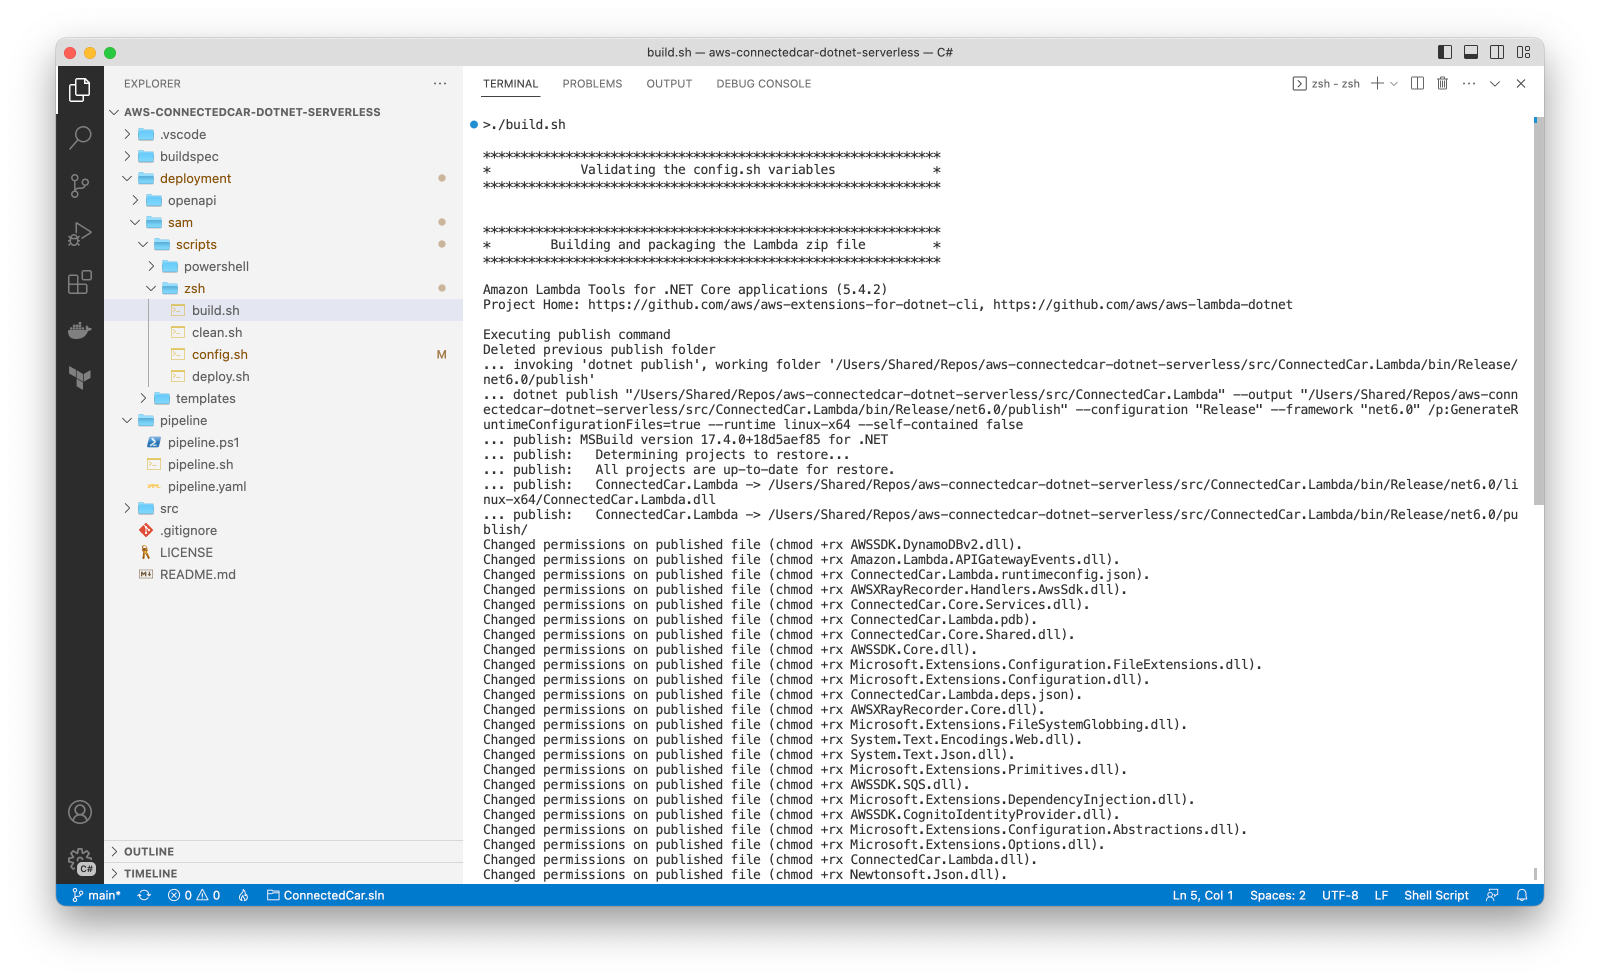Open clean.sh file

[283, 332]
